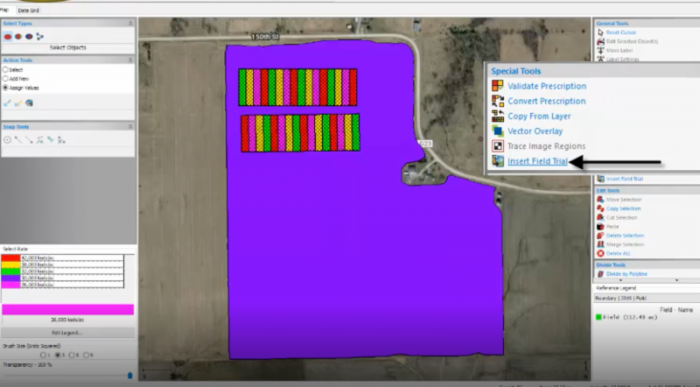Set brush size to 1

43,355
